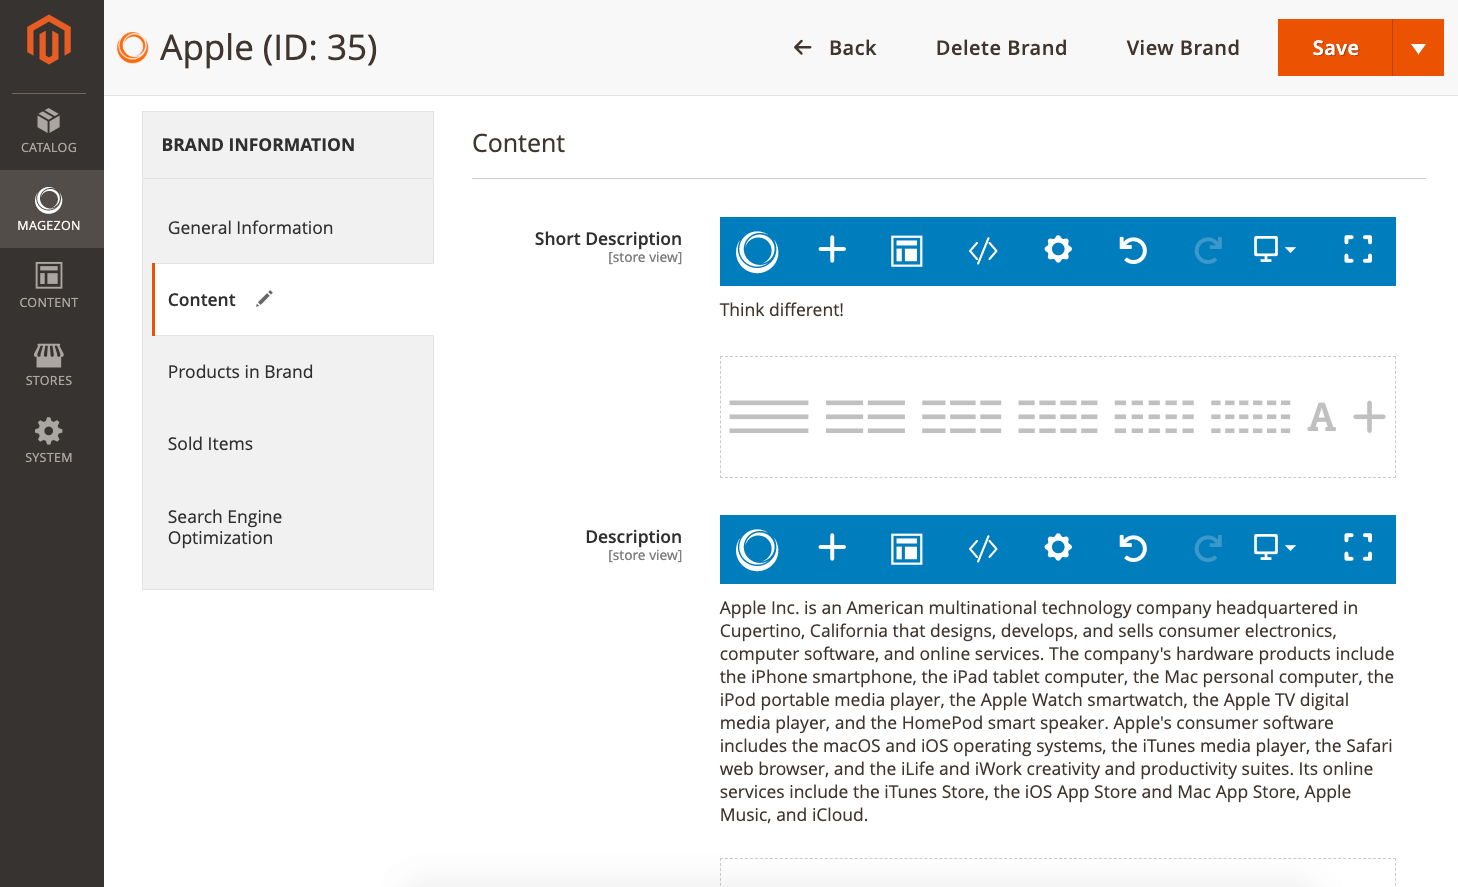Click the Magezon builder logo in Short Description toolbar
The width and height of the screenshot is (1458, 887).
click(757, 251)
